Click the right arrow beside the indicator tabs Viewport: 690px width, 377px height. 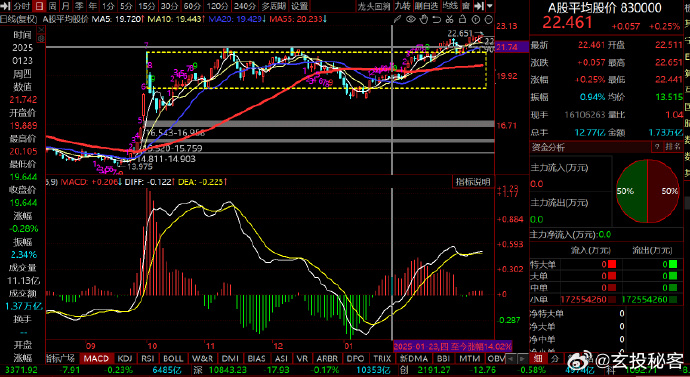pos(522,359)
